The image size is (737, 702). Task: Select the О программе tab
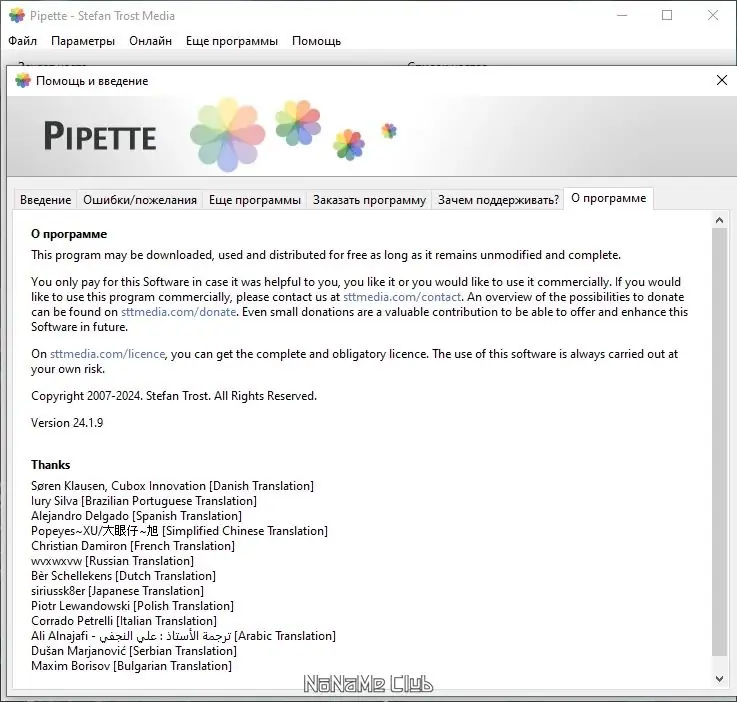pyautogui.click(x=609, y=198)
